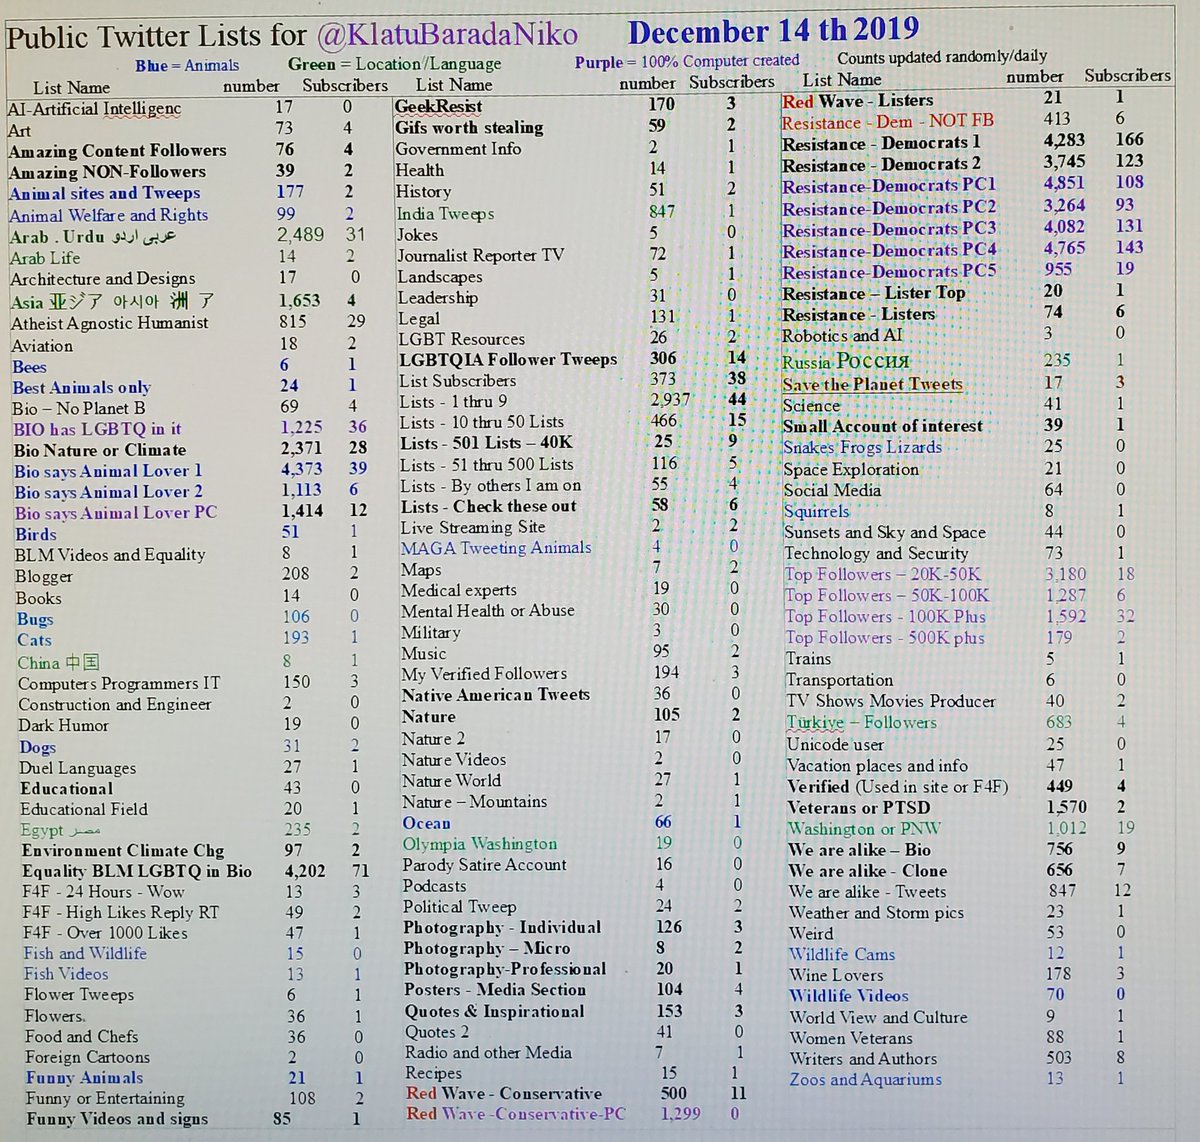Click 'Animal Welfare and Rights' list name
Viewport: 1200px width, 1142px height.
[109, 215]
